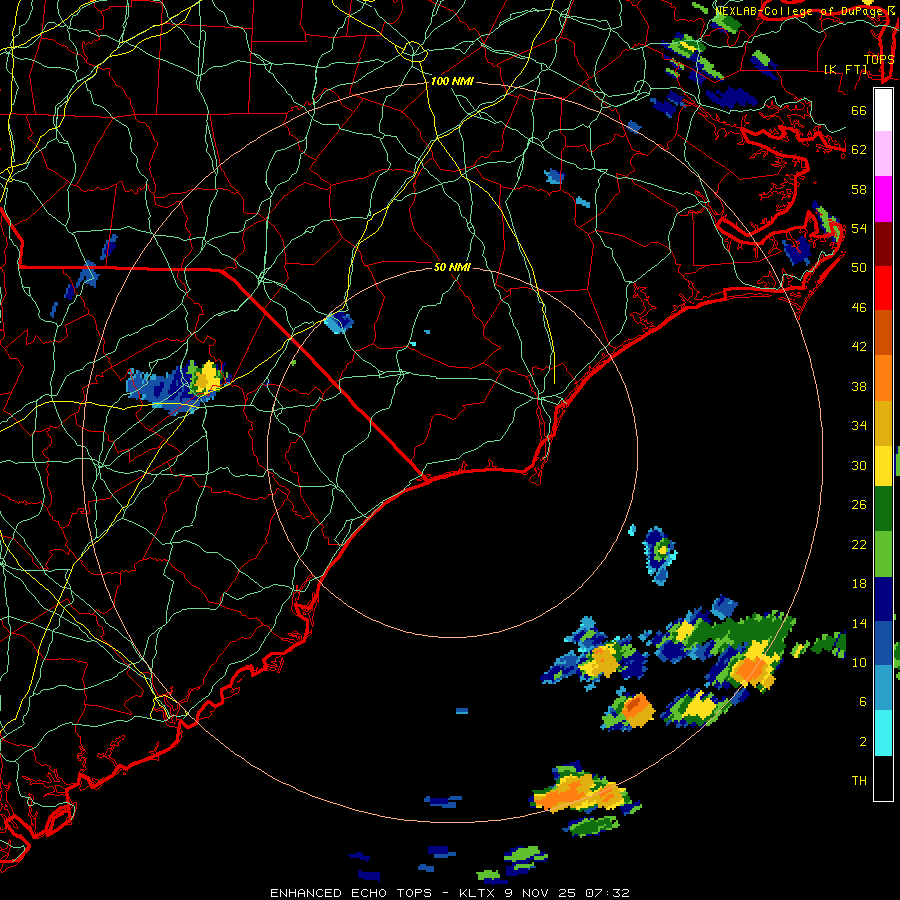Click the '30' legend value
Viewport: 900px width, 900px height.
859,465
